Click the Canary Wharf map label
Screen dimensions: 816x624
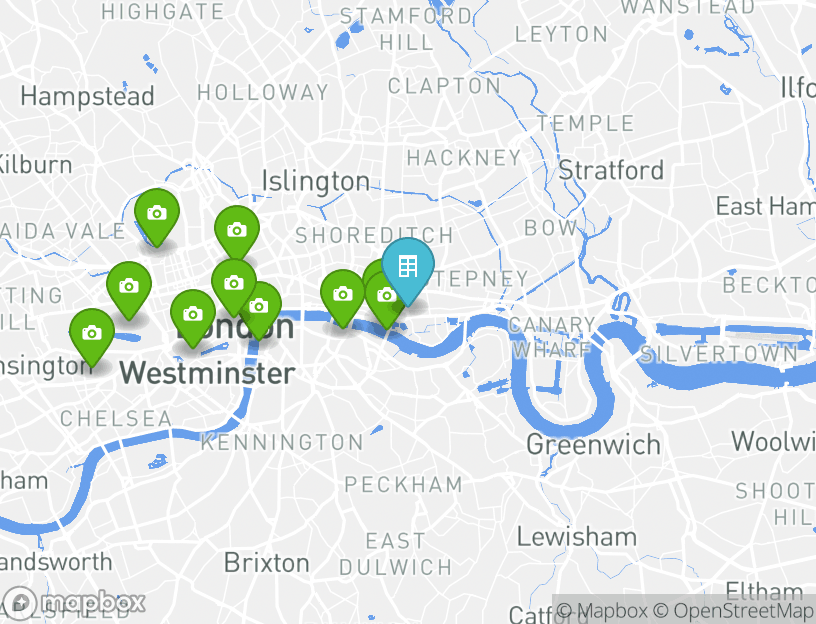(x=552, y=337)
